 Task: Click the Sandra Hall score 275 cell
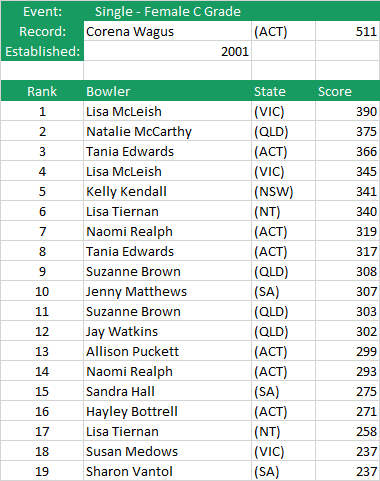pyautogui.click(x=347, y=391)
